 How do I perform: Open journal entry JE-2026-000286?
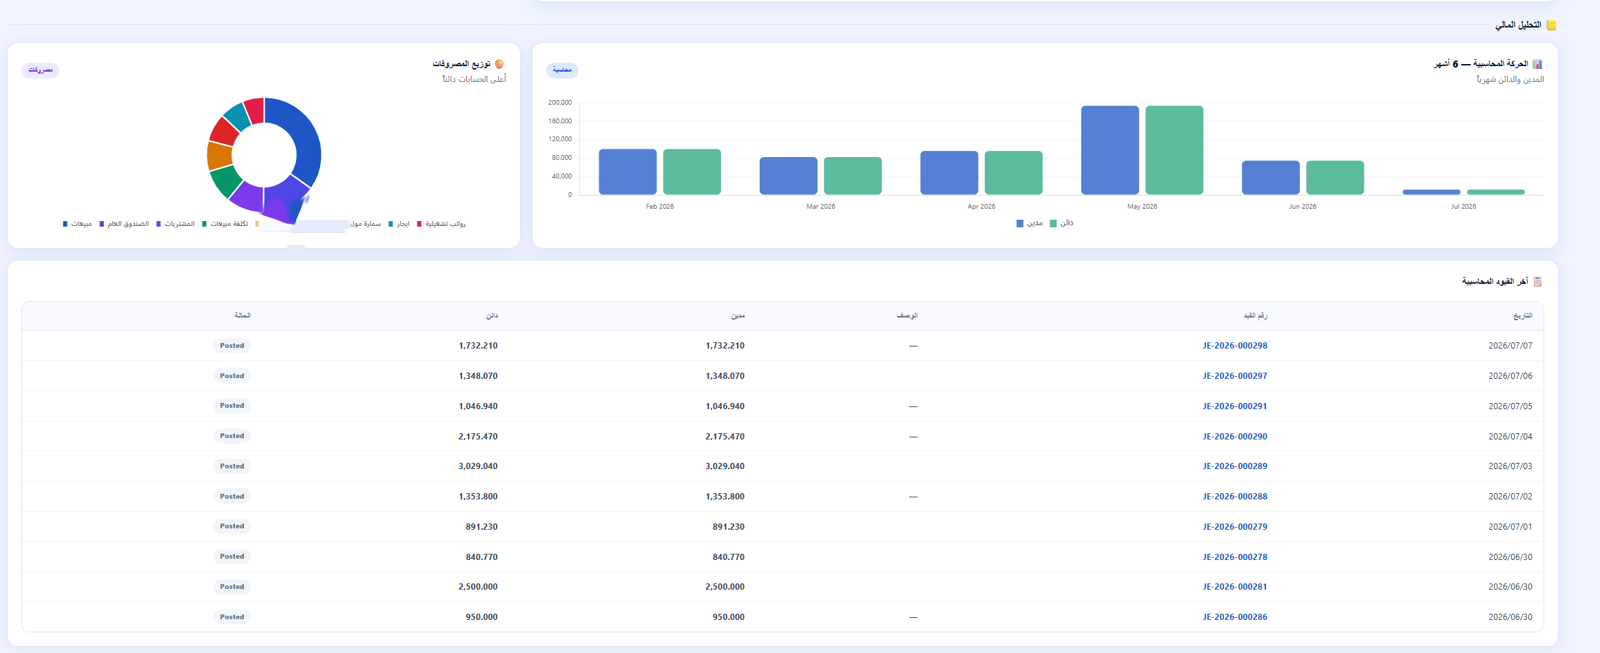pos(1235,617)
